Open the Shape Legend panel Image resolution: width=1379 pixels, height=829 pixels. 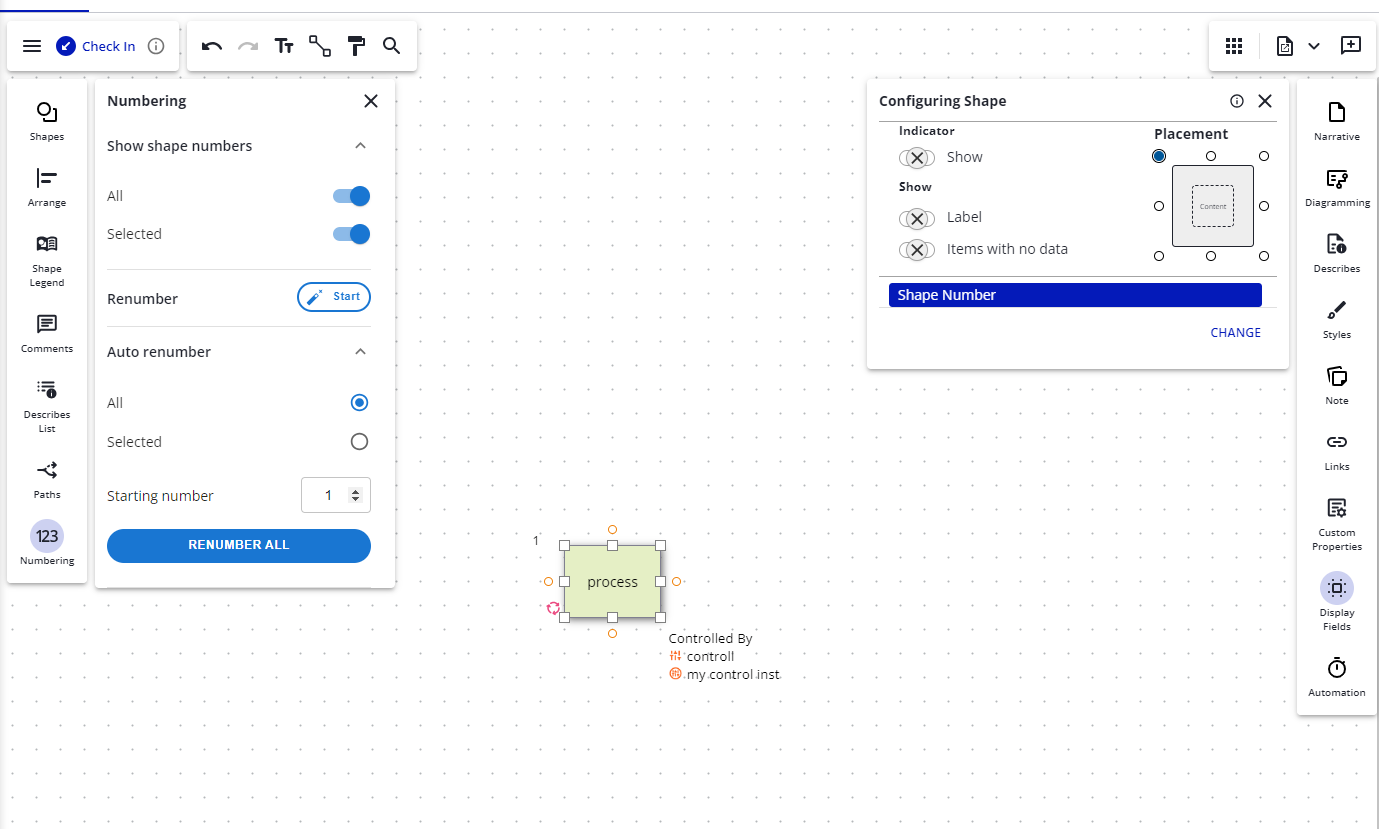46,245
